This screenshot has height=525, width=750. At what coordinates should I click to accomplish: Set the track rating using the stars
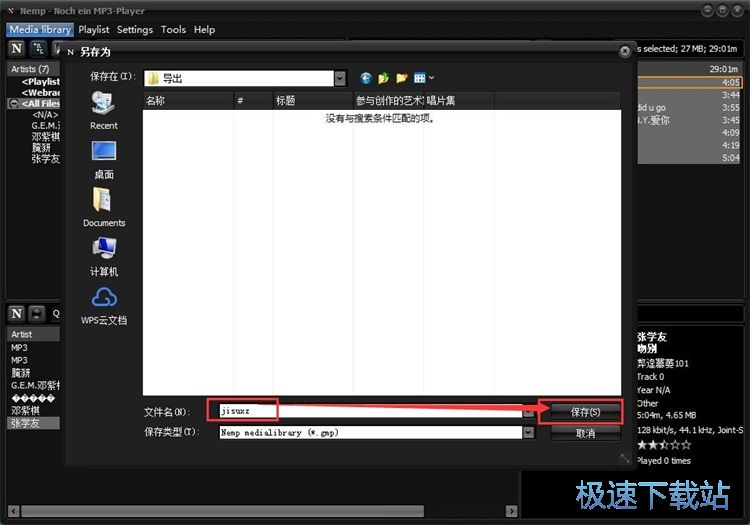click(x=664, y=445)
